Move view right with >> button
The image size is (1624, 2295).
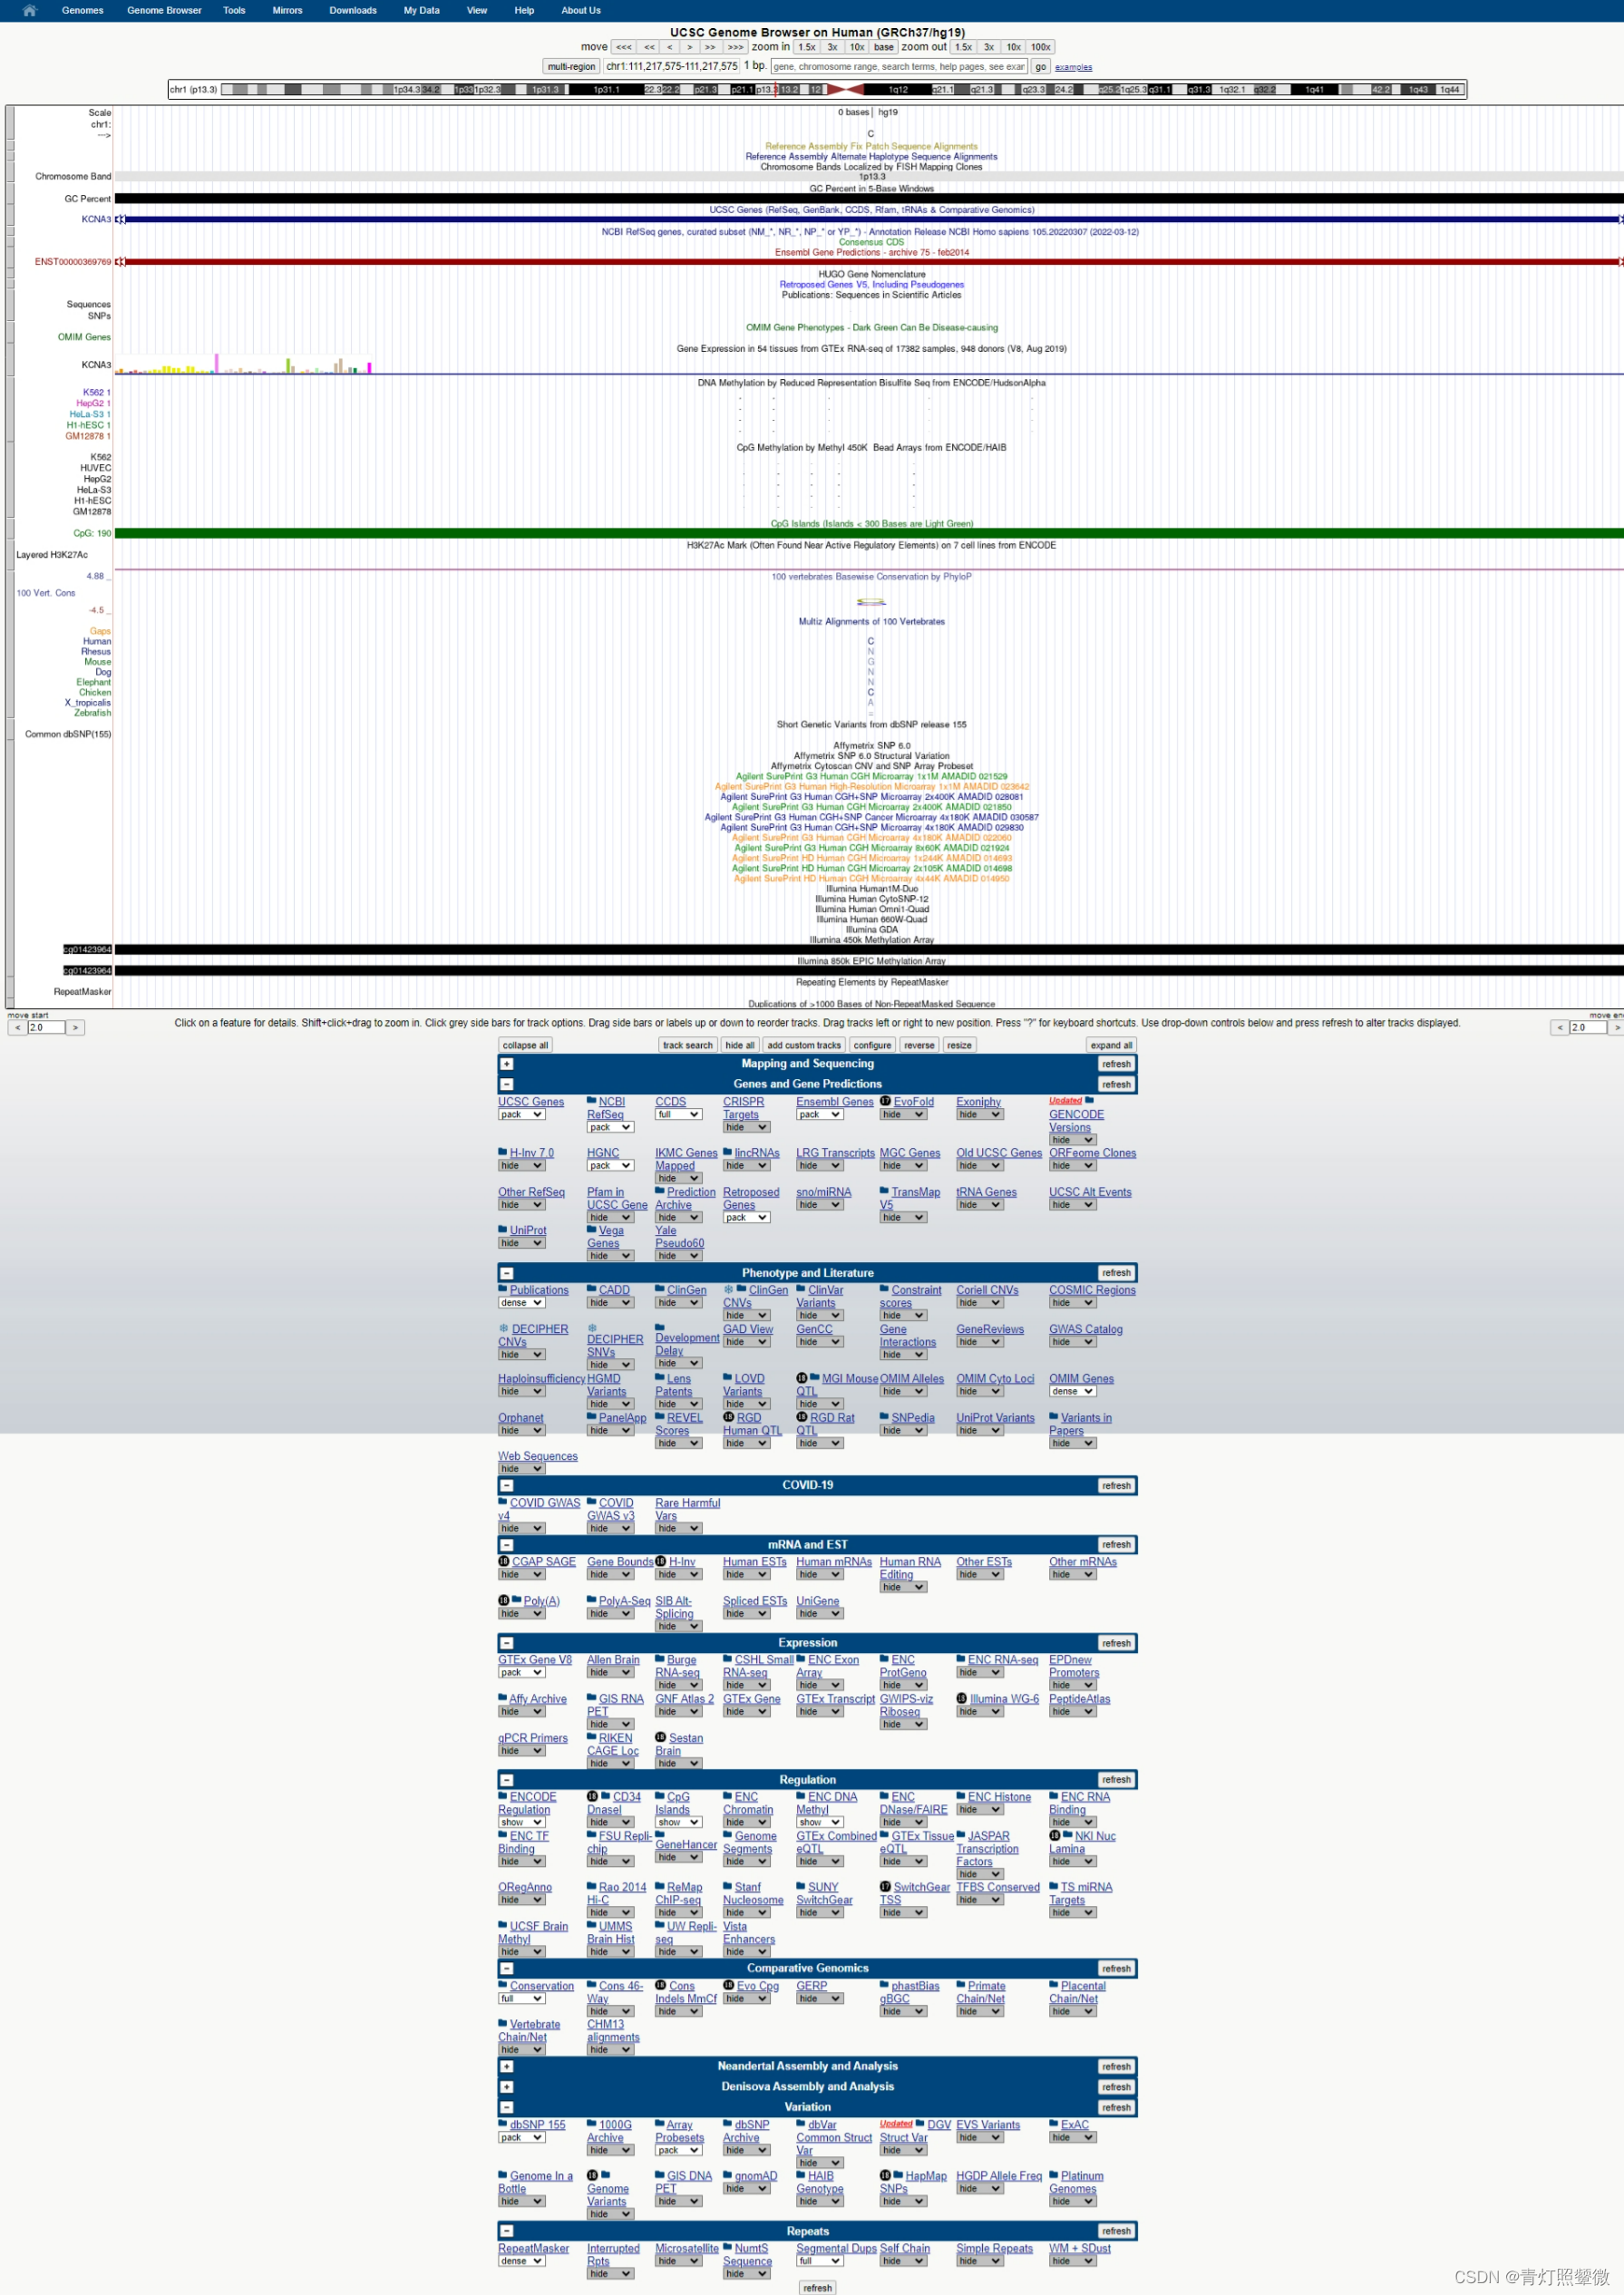point(710,47)
